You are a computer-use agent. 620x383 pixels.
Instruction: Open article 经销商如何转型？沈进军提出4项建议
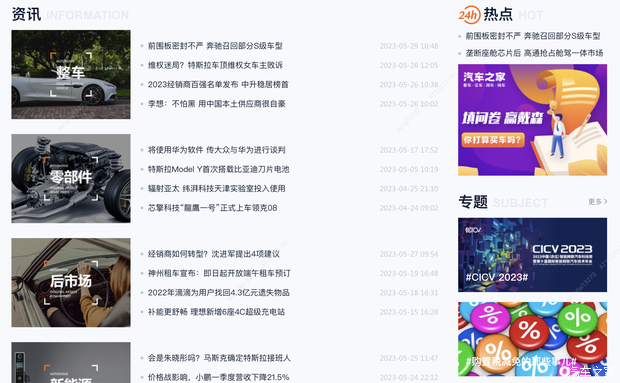tap(214, 254)
